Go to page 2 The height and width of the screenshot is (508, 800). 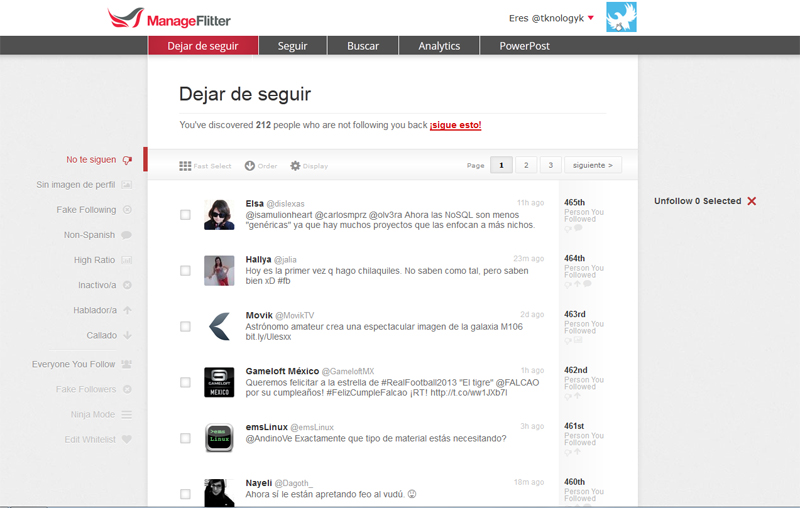(526, 165)
